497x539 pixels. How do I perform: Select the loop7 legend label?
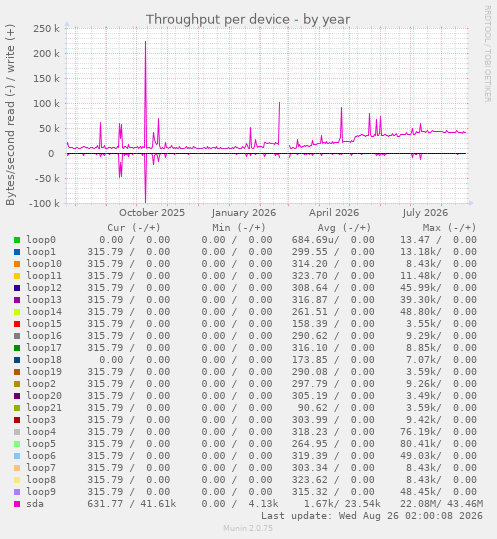41,468
